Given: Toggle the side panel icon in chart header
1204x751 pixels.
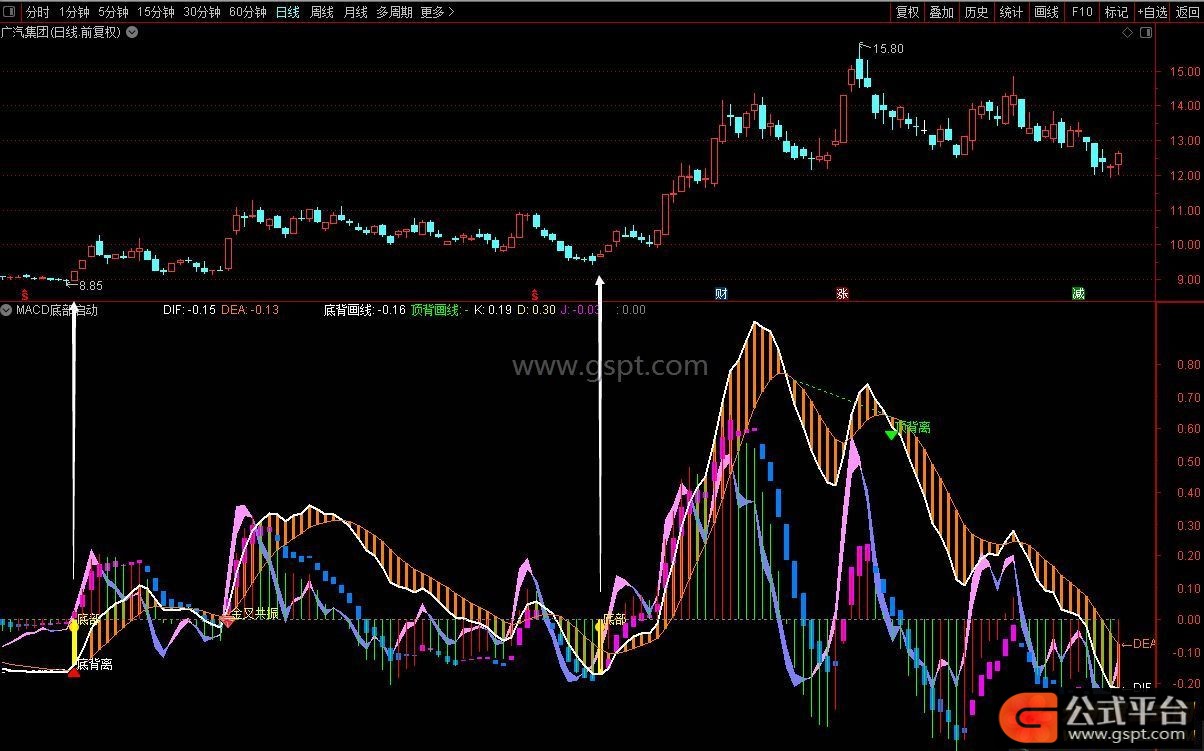Looking at the screenshot, I should [x=1145, y=32].
